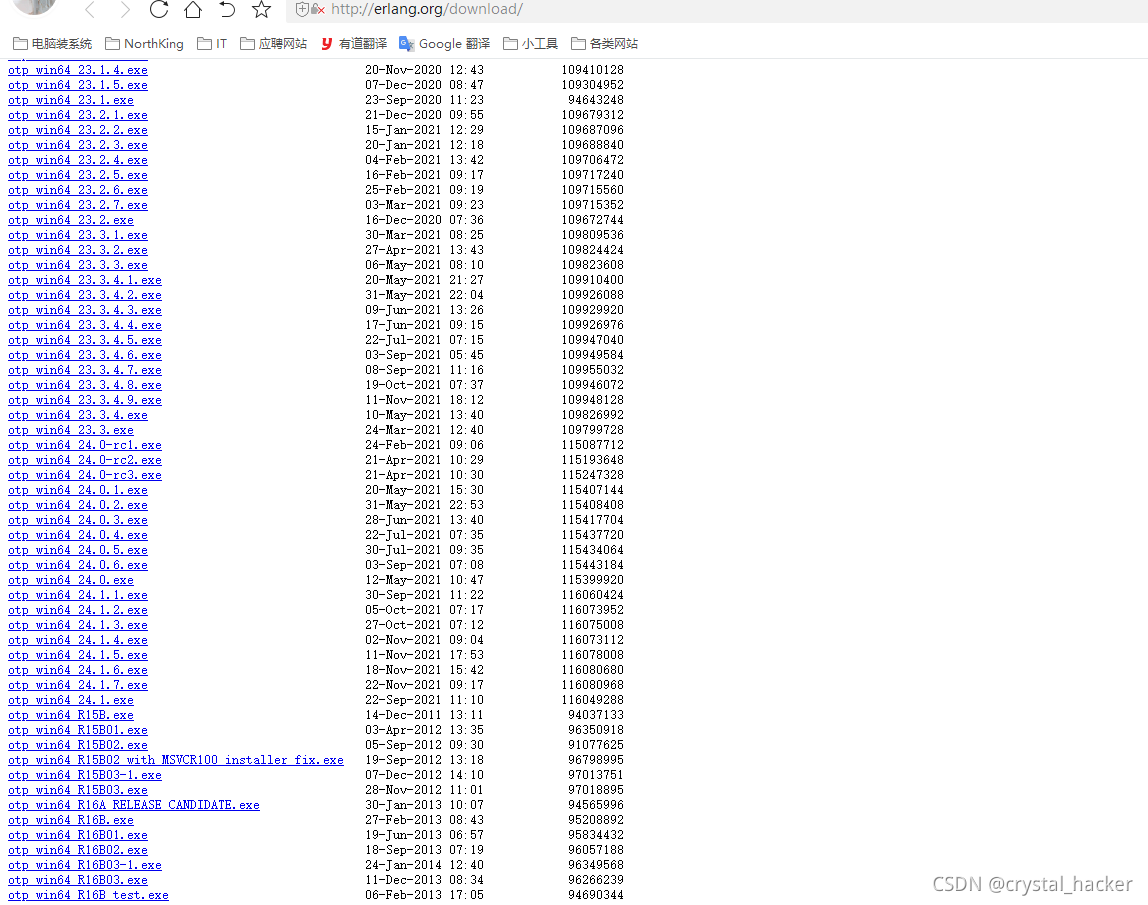The image size is (1148, 905).
Task: Download otp_win64_23.3.4.1.exe
Action: pos(85,280)
